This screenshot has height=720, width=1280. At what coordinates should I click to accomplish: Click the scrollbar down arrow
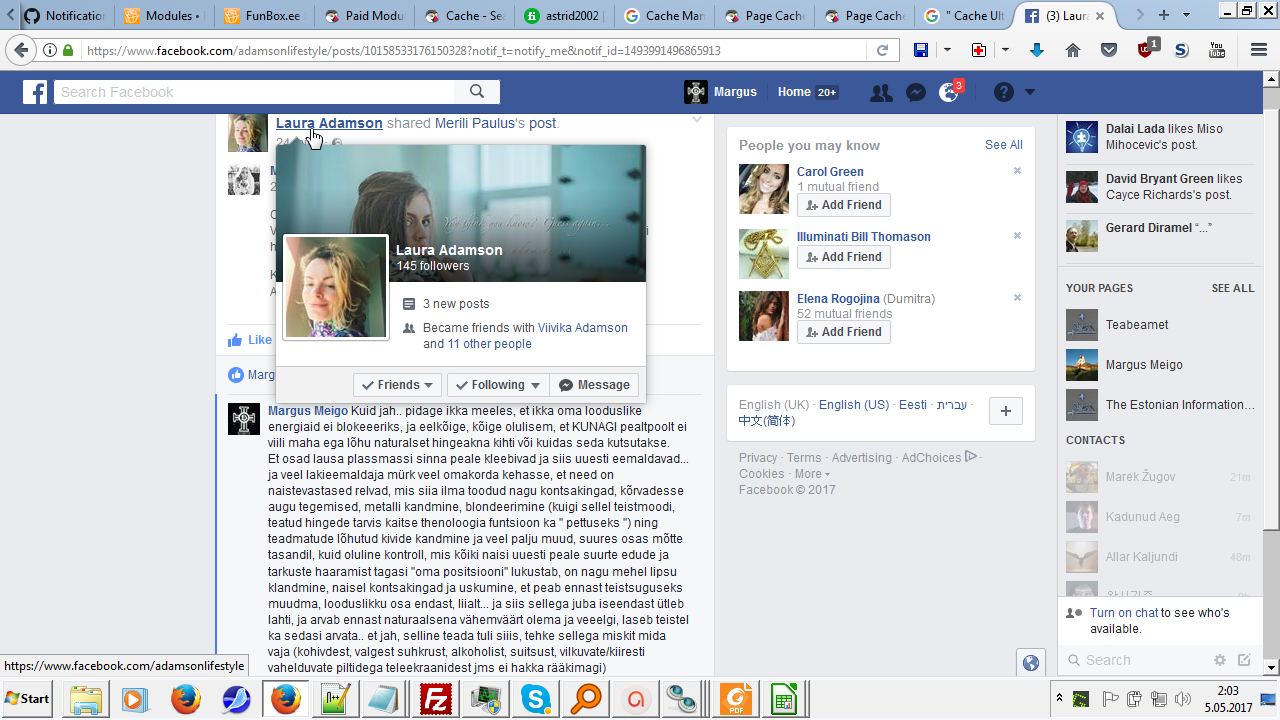(1271, 668)
